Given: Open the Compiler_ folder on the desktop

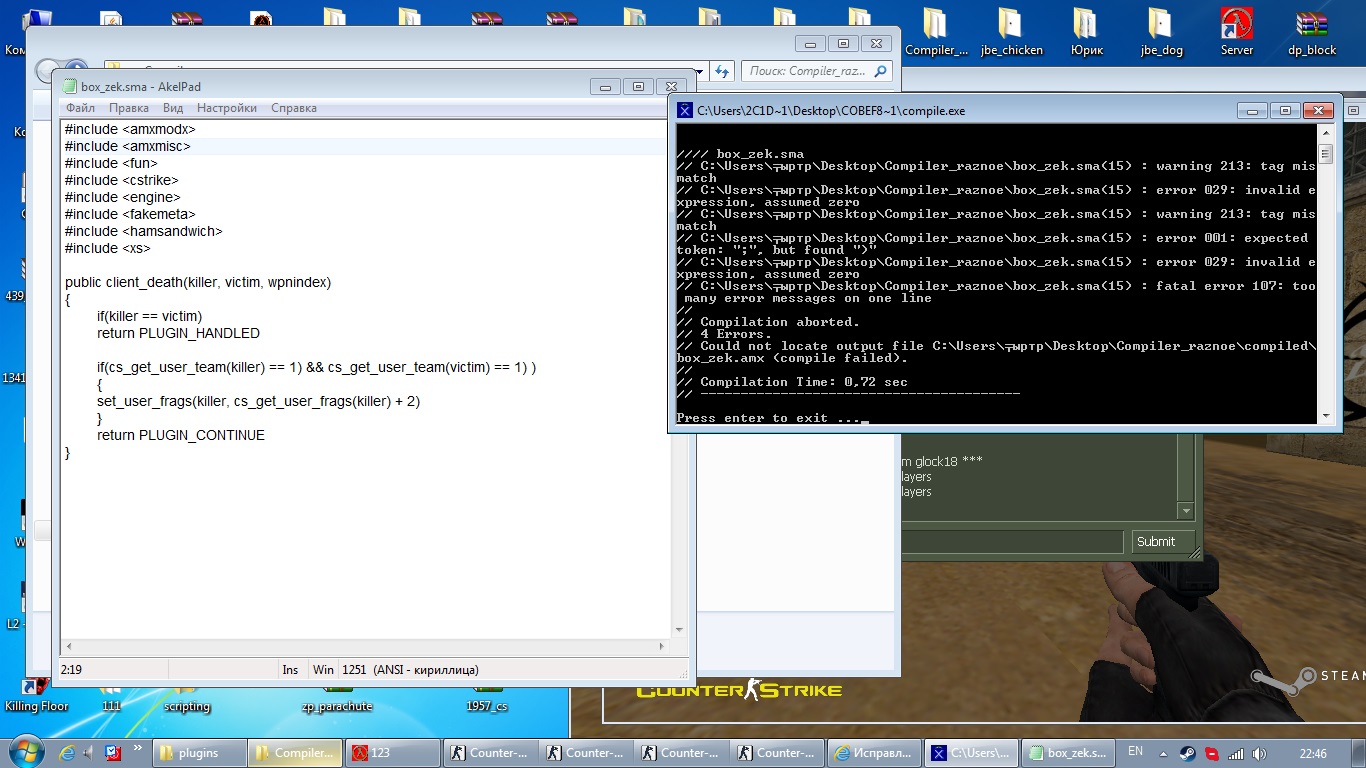Looking at the screenshot, I should pos(936,32).
